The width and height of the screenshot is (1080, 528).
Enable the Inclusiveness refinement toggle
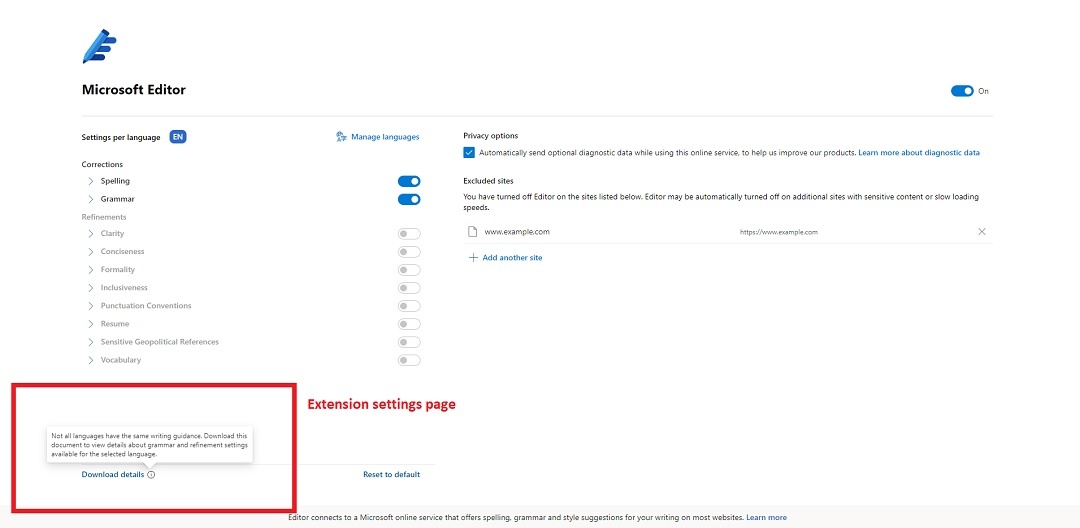point(409,288)
